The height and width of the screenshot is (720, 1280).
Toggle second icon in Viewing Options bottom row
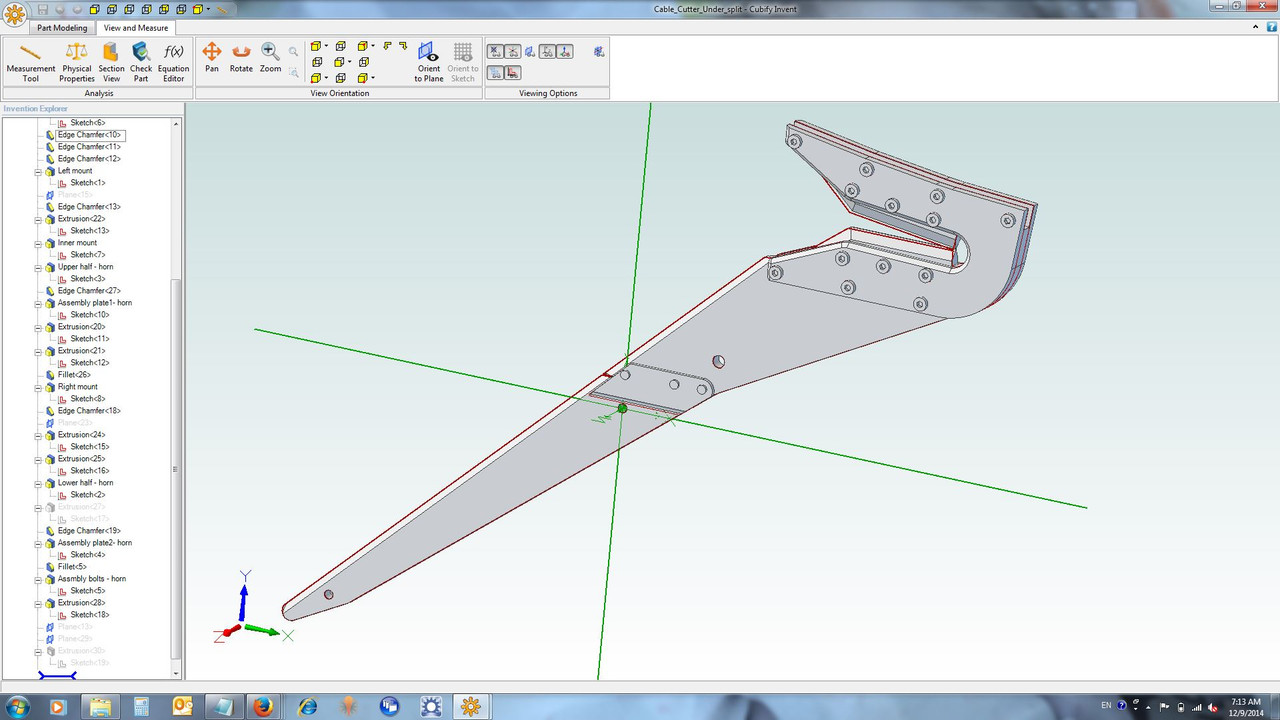(512, 72)
